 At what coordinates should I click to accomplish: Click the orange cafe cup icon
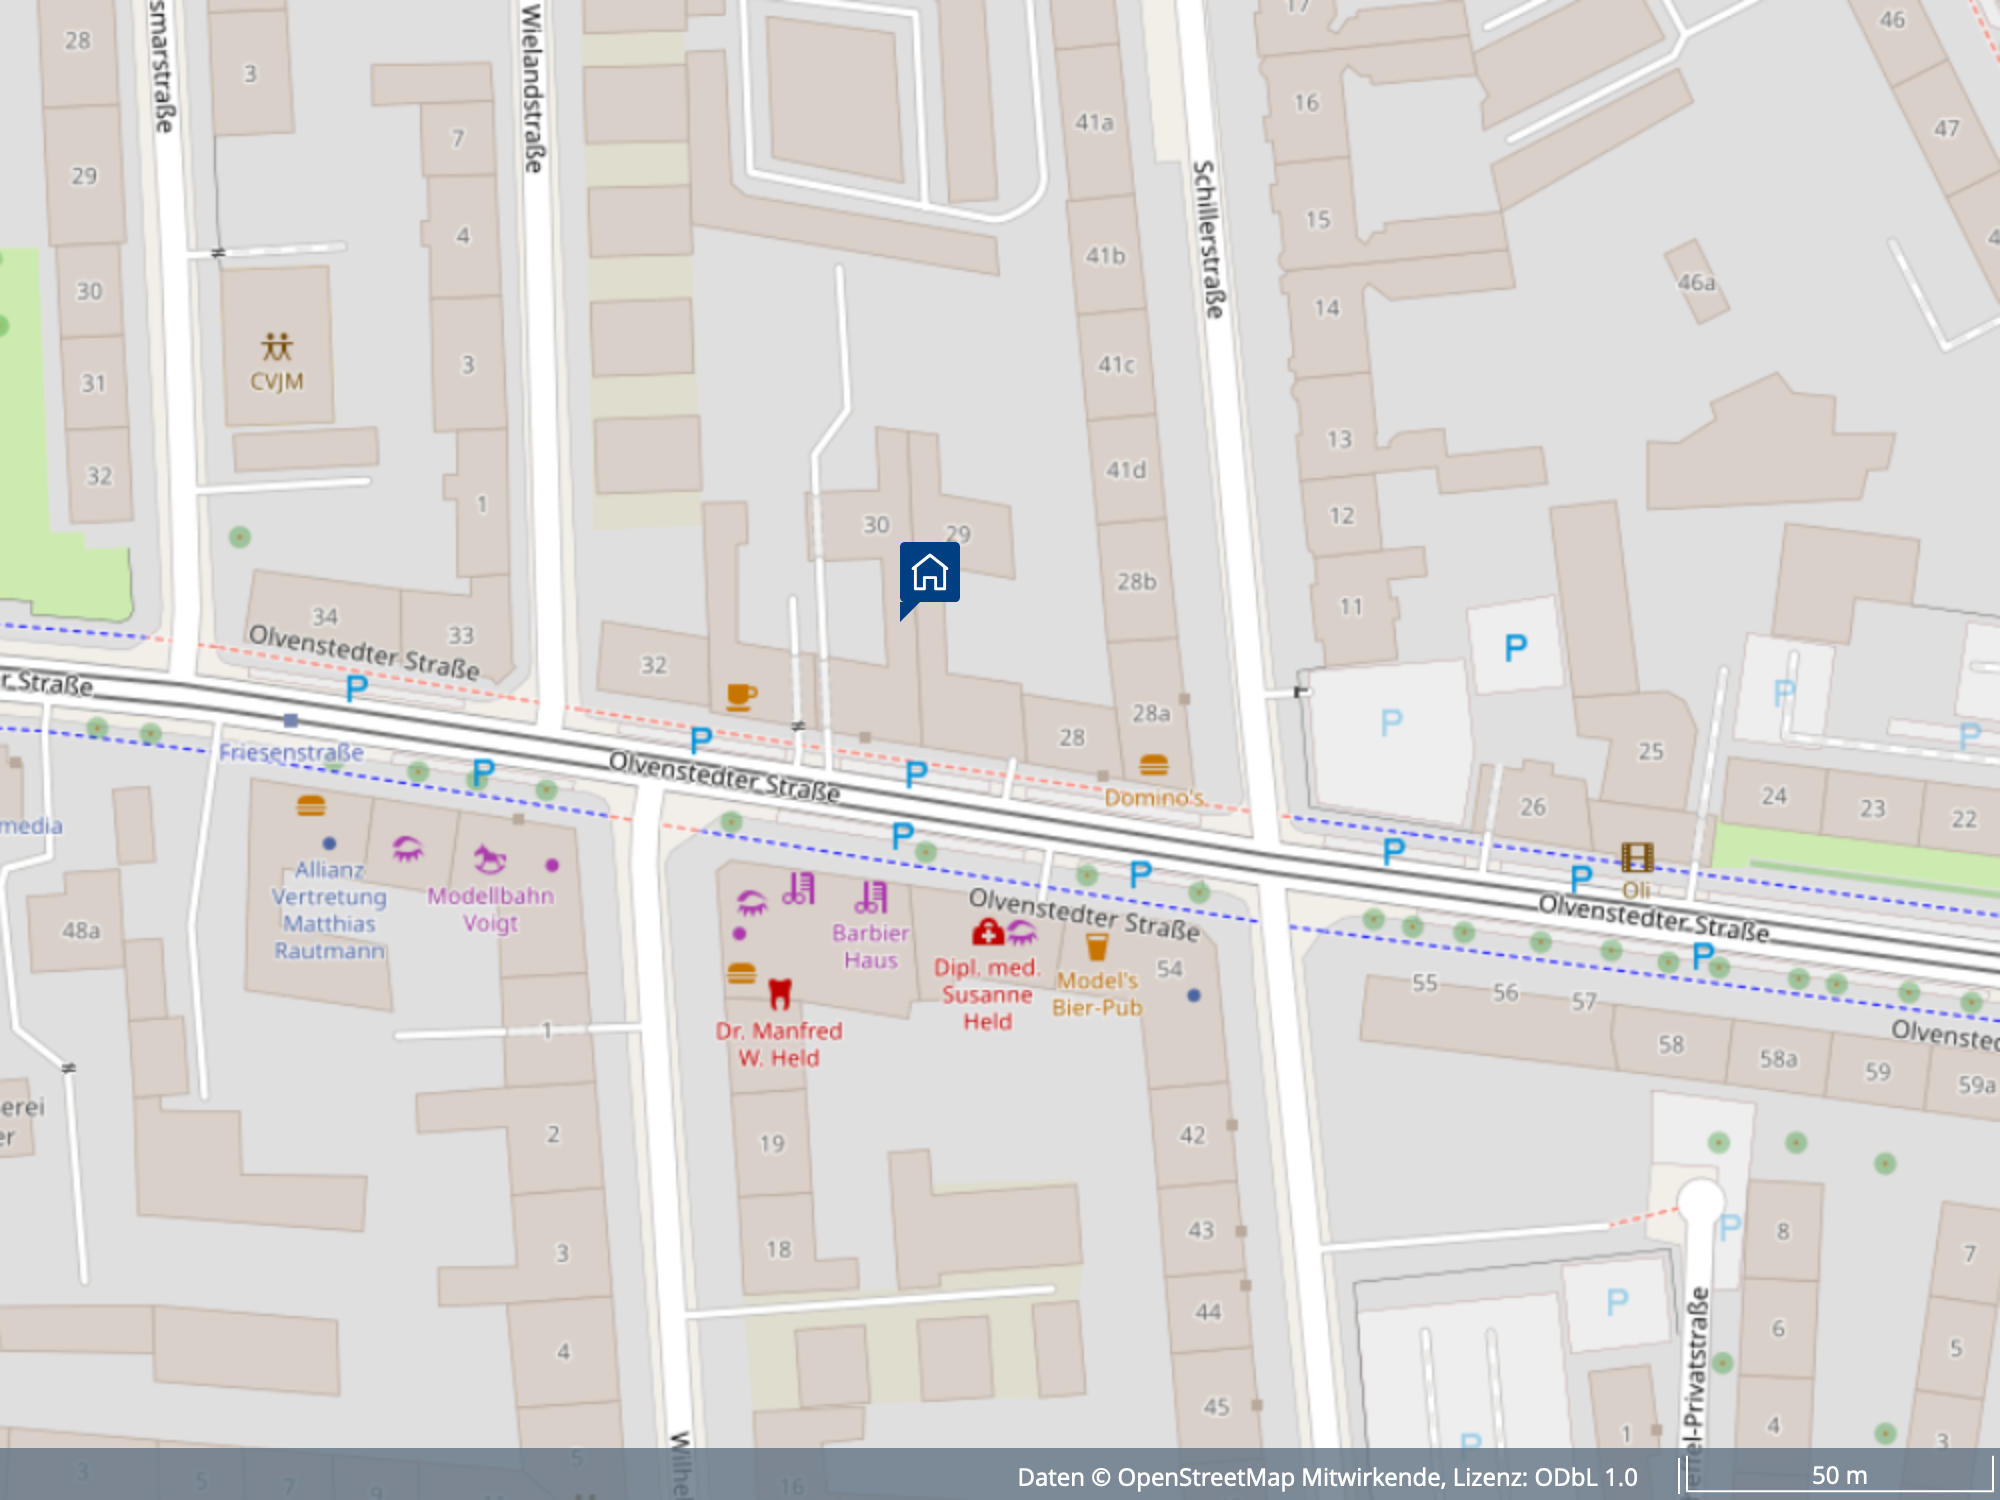[x=740, y=696]
